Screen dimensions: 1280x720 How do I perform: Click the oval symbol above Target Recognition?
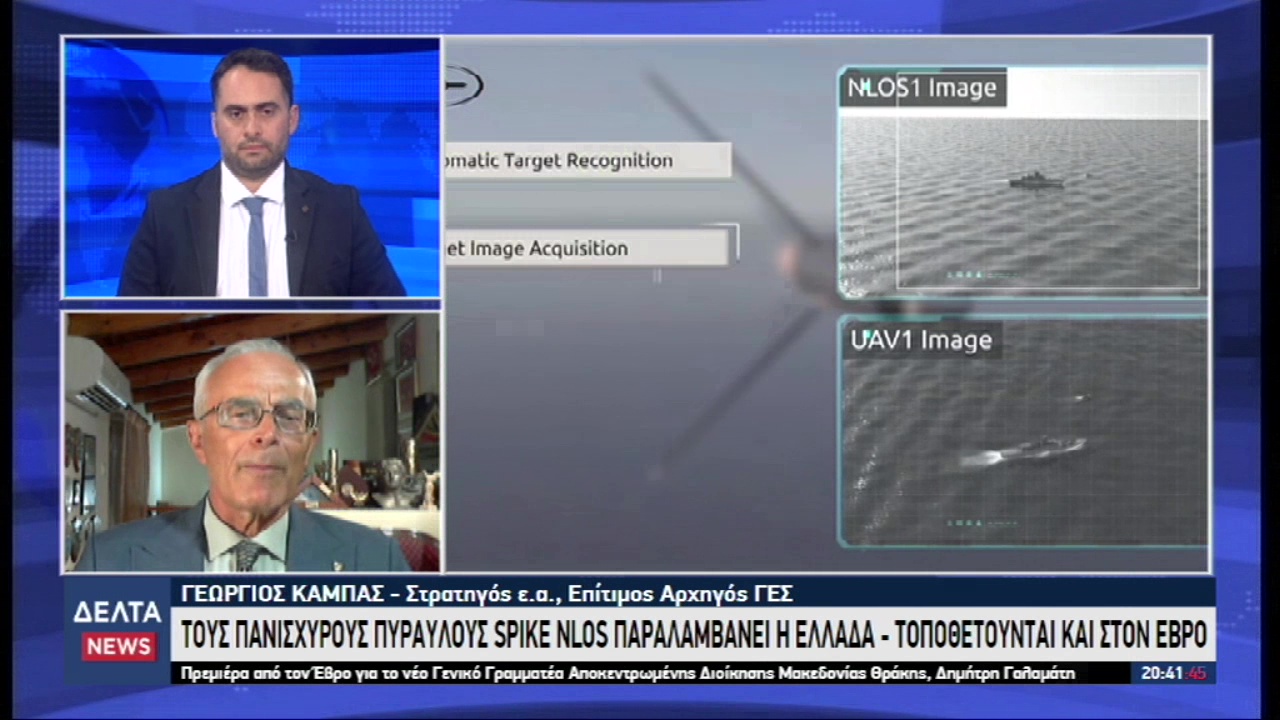tap(464, 84)
